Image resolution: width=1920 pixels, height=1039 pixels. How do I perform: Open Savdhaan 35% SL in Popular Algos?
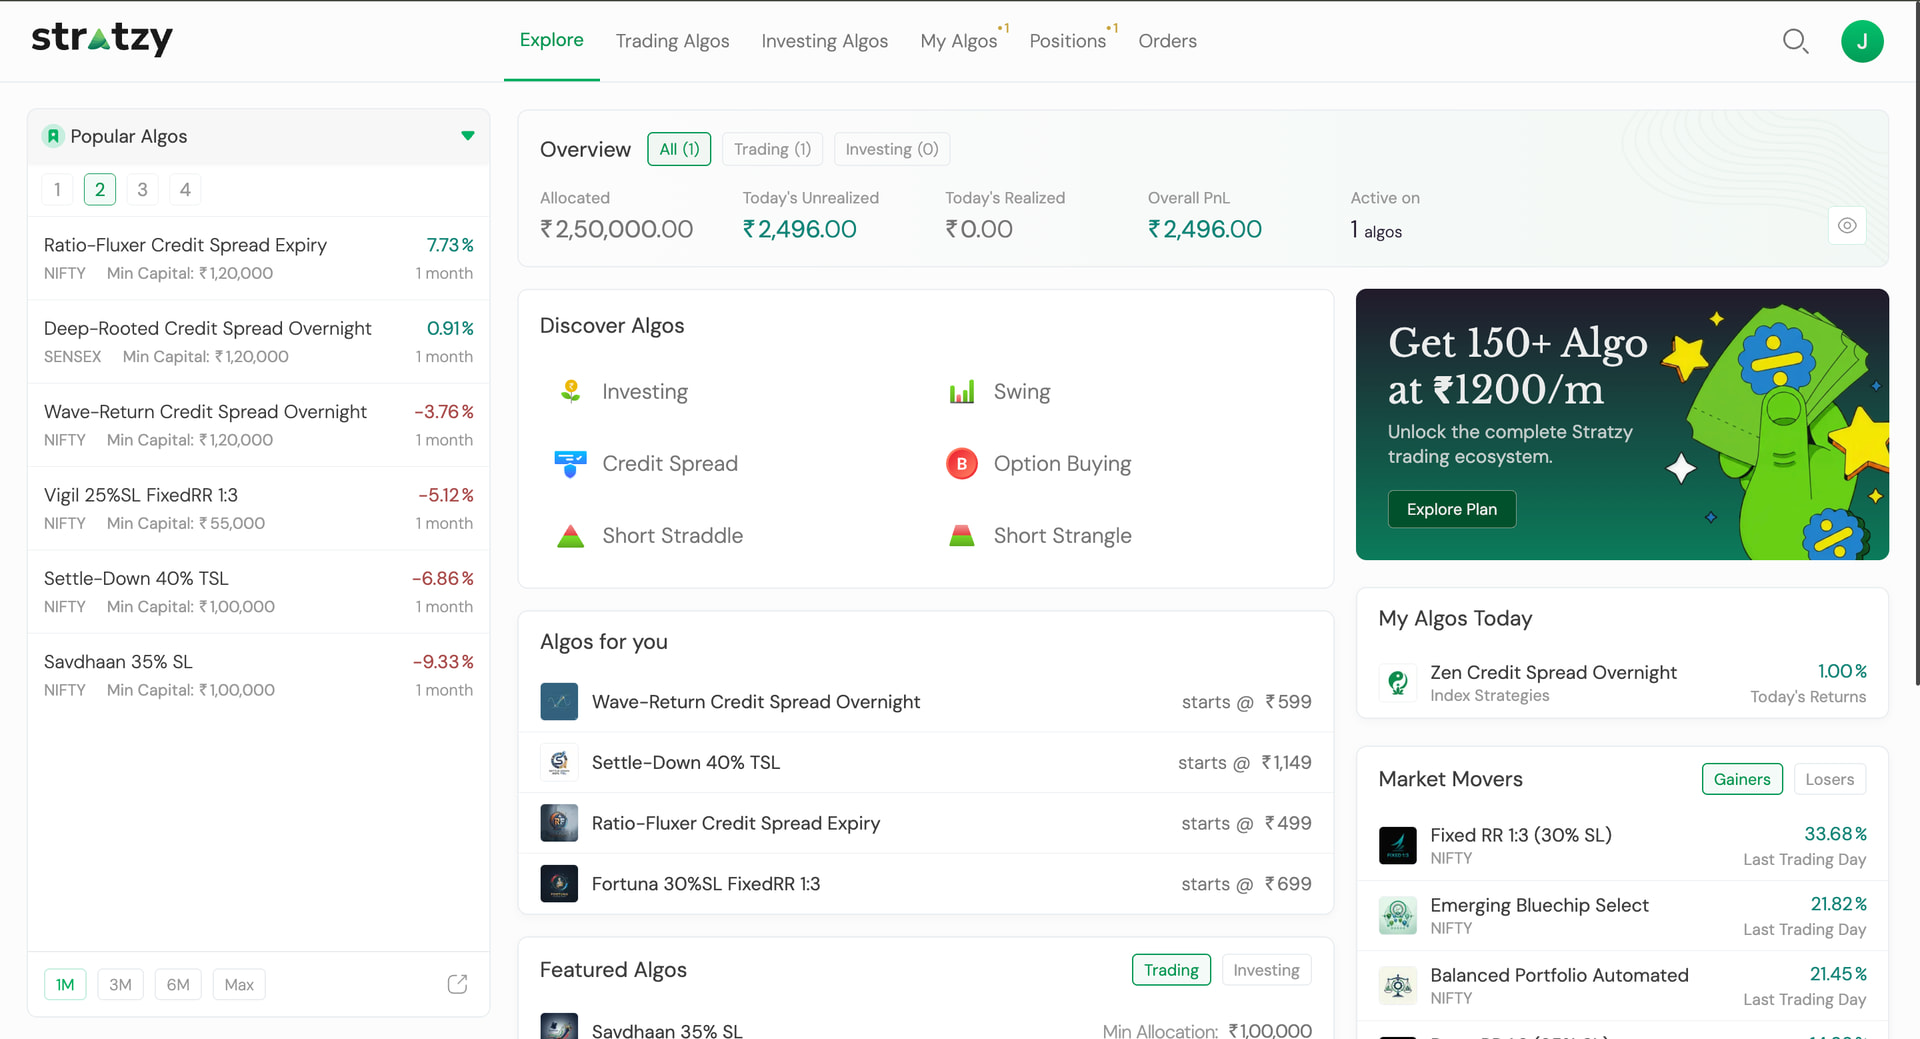click(258, 675)
